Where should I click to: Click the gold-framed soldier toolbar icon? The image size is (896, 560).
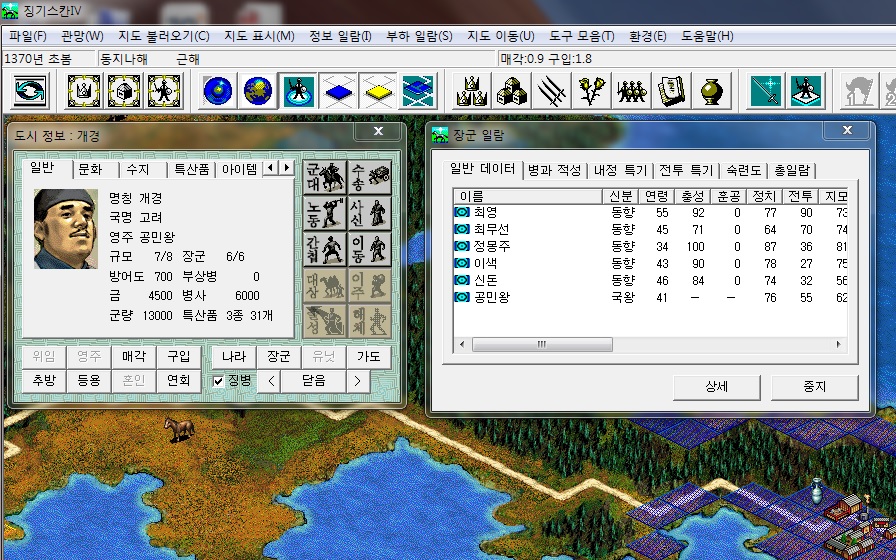pos(163,90)
